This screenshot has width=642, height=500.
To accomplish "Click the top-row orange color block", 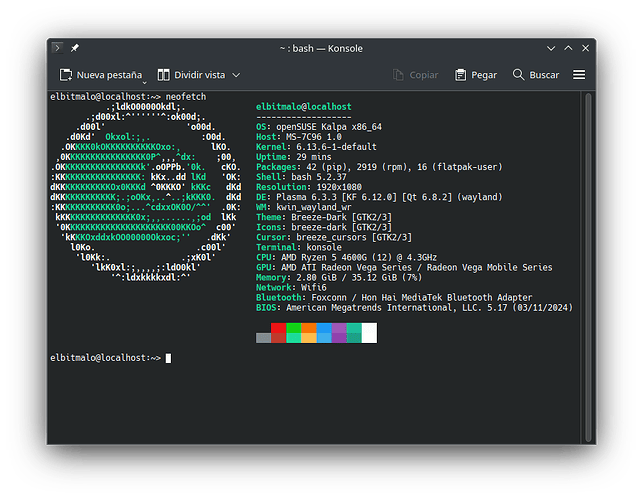I will (309, 327).
